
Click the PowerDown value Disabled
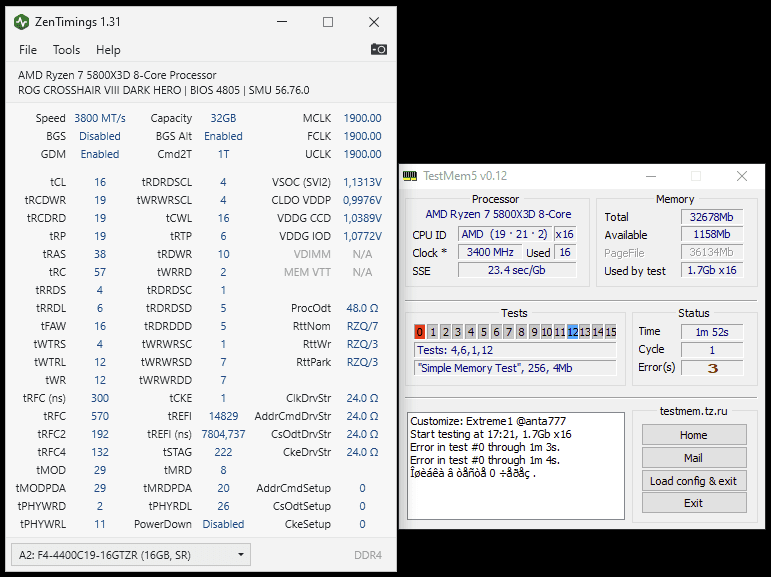click(223, 524)
